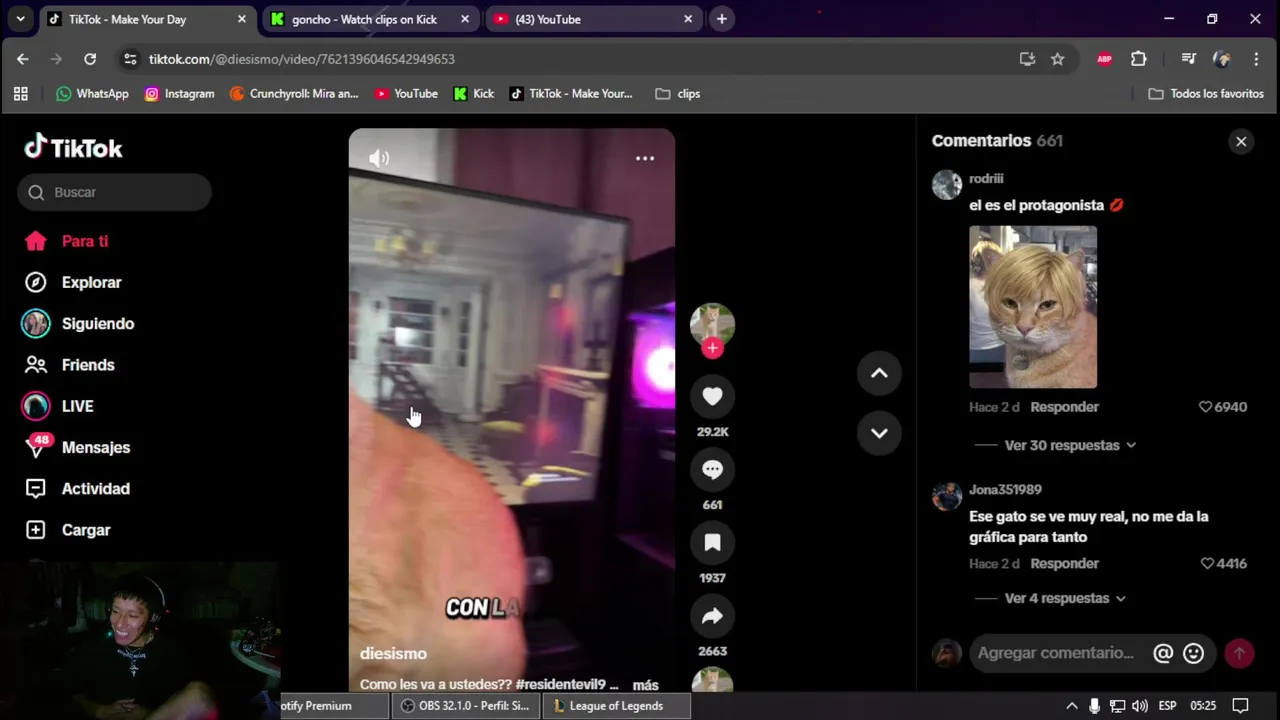Insert mention with @ icon

pyautogui.click(x=1163, y=653)
